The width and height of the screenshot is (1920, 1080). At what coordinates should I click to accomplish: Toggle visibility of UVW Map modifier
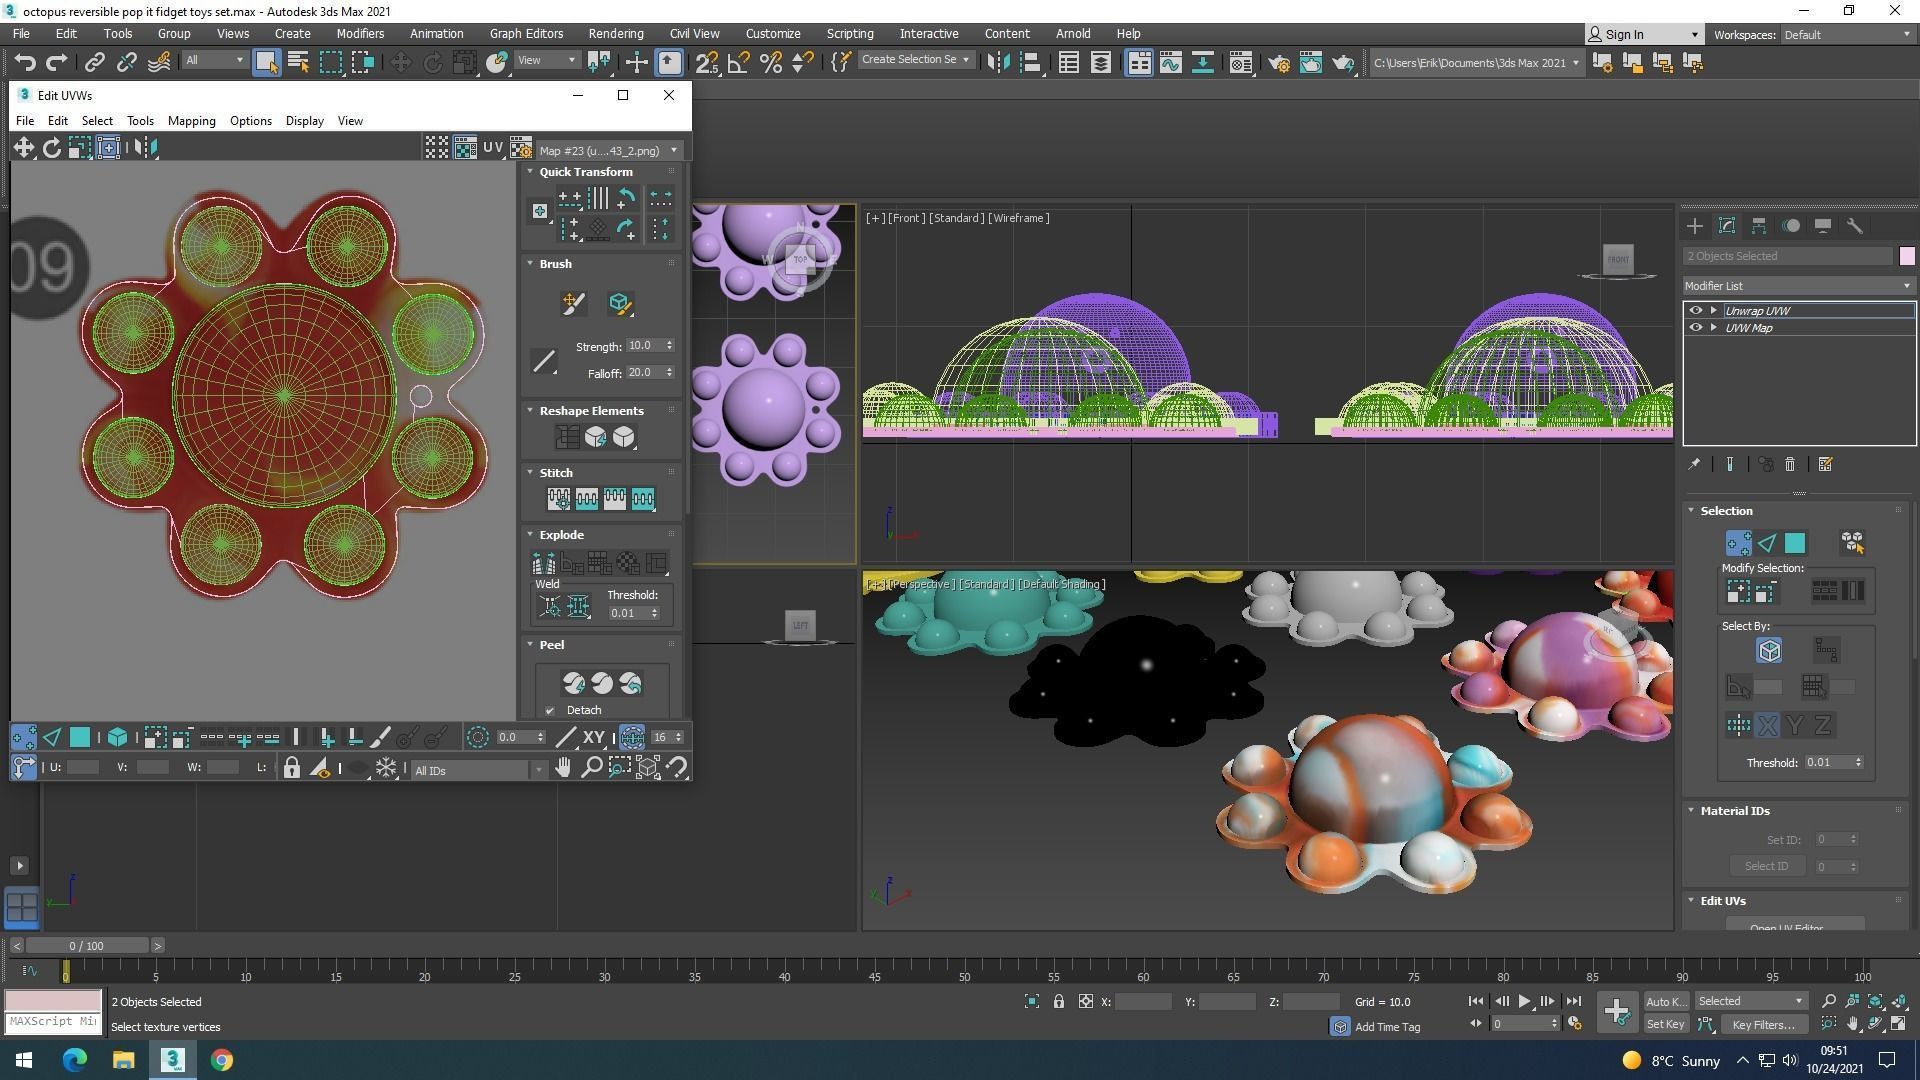pos(1695,328)
